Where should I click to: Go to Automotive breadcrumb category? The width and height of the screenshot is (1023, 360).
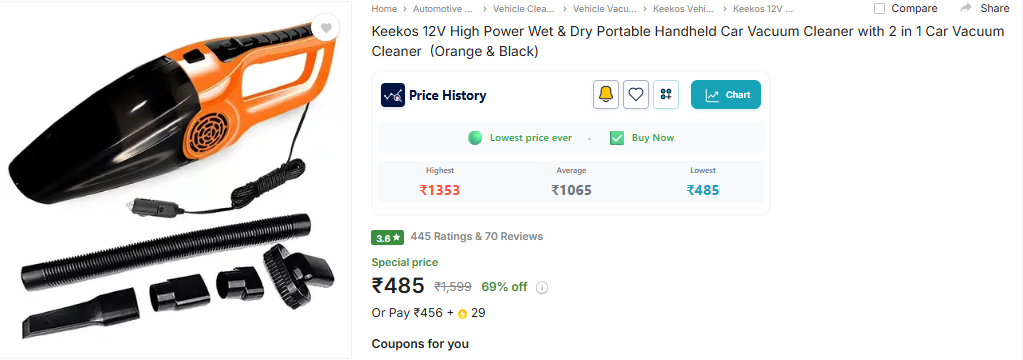443,8
